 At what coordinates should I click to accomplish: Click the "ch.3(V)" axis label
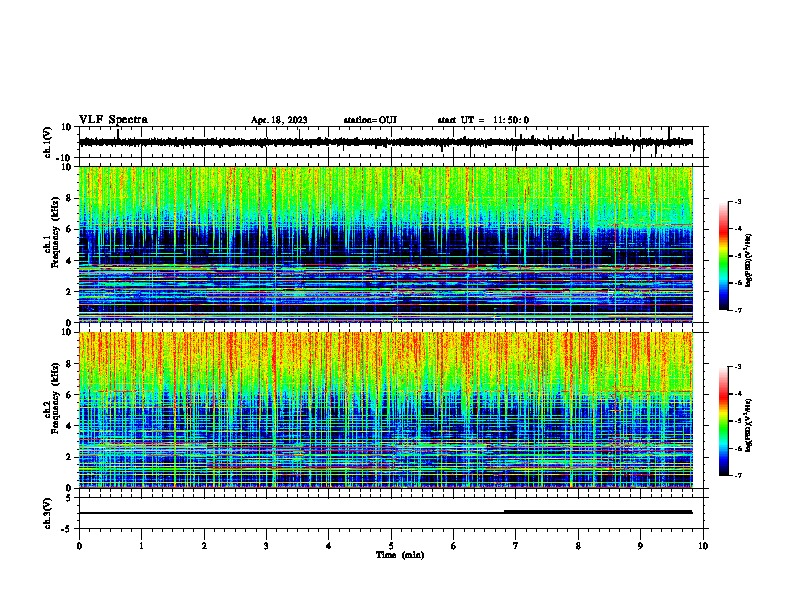(x=47, y=513)
